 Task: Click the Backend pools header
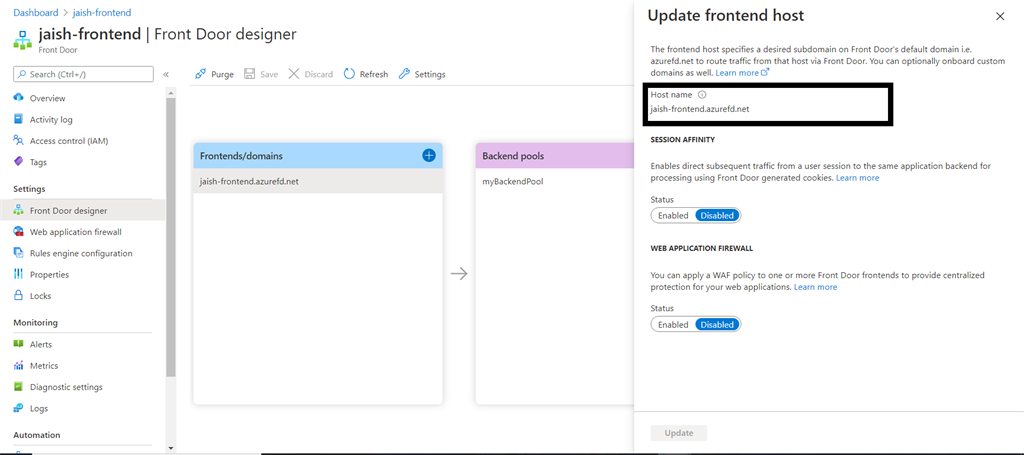pos(554,156)
